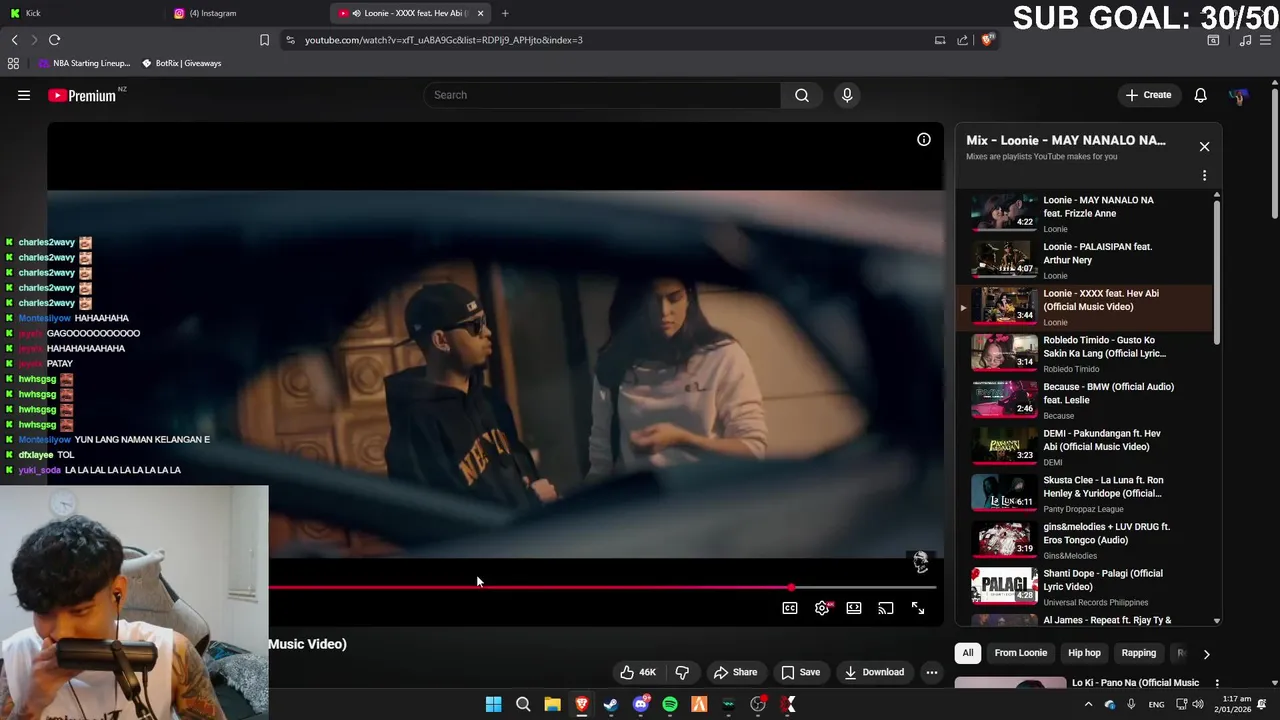Open Windows taskbar search
The height and width of the screenshot is (720, 1280).
[x=523, y=705]
